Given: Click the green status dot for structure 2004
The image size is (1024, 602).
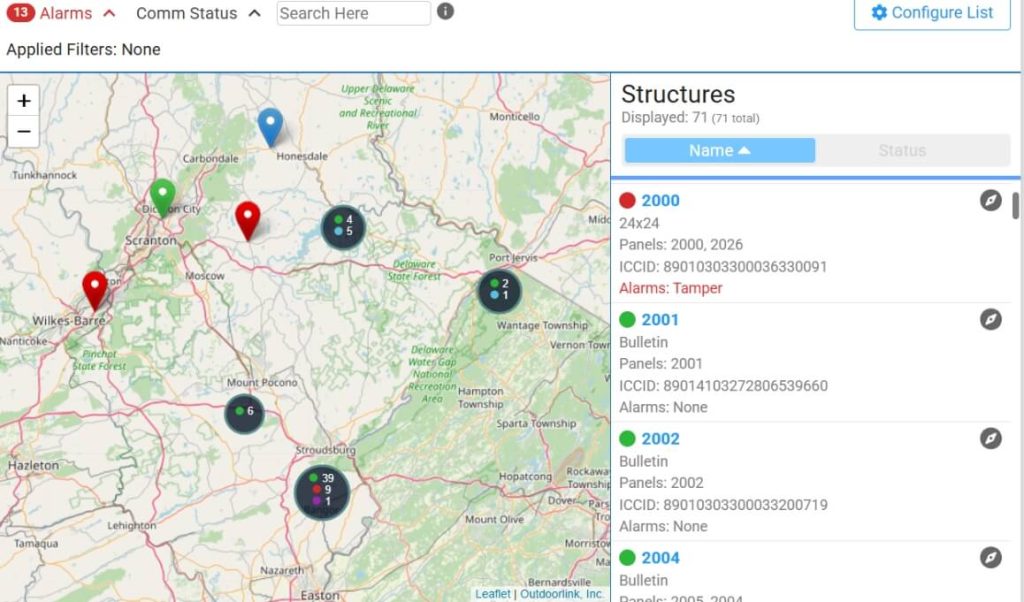Looking at the screenshot, I should click(627, 558).
